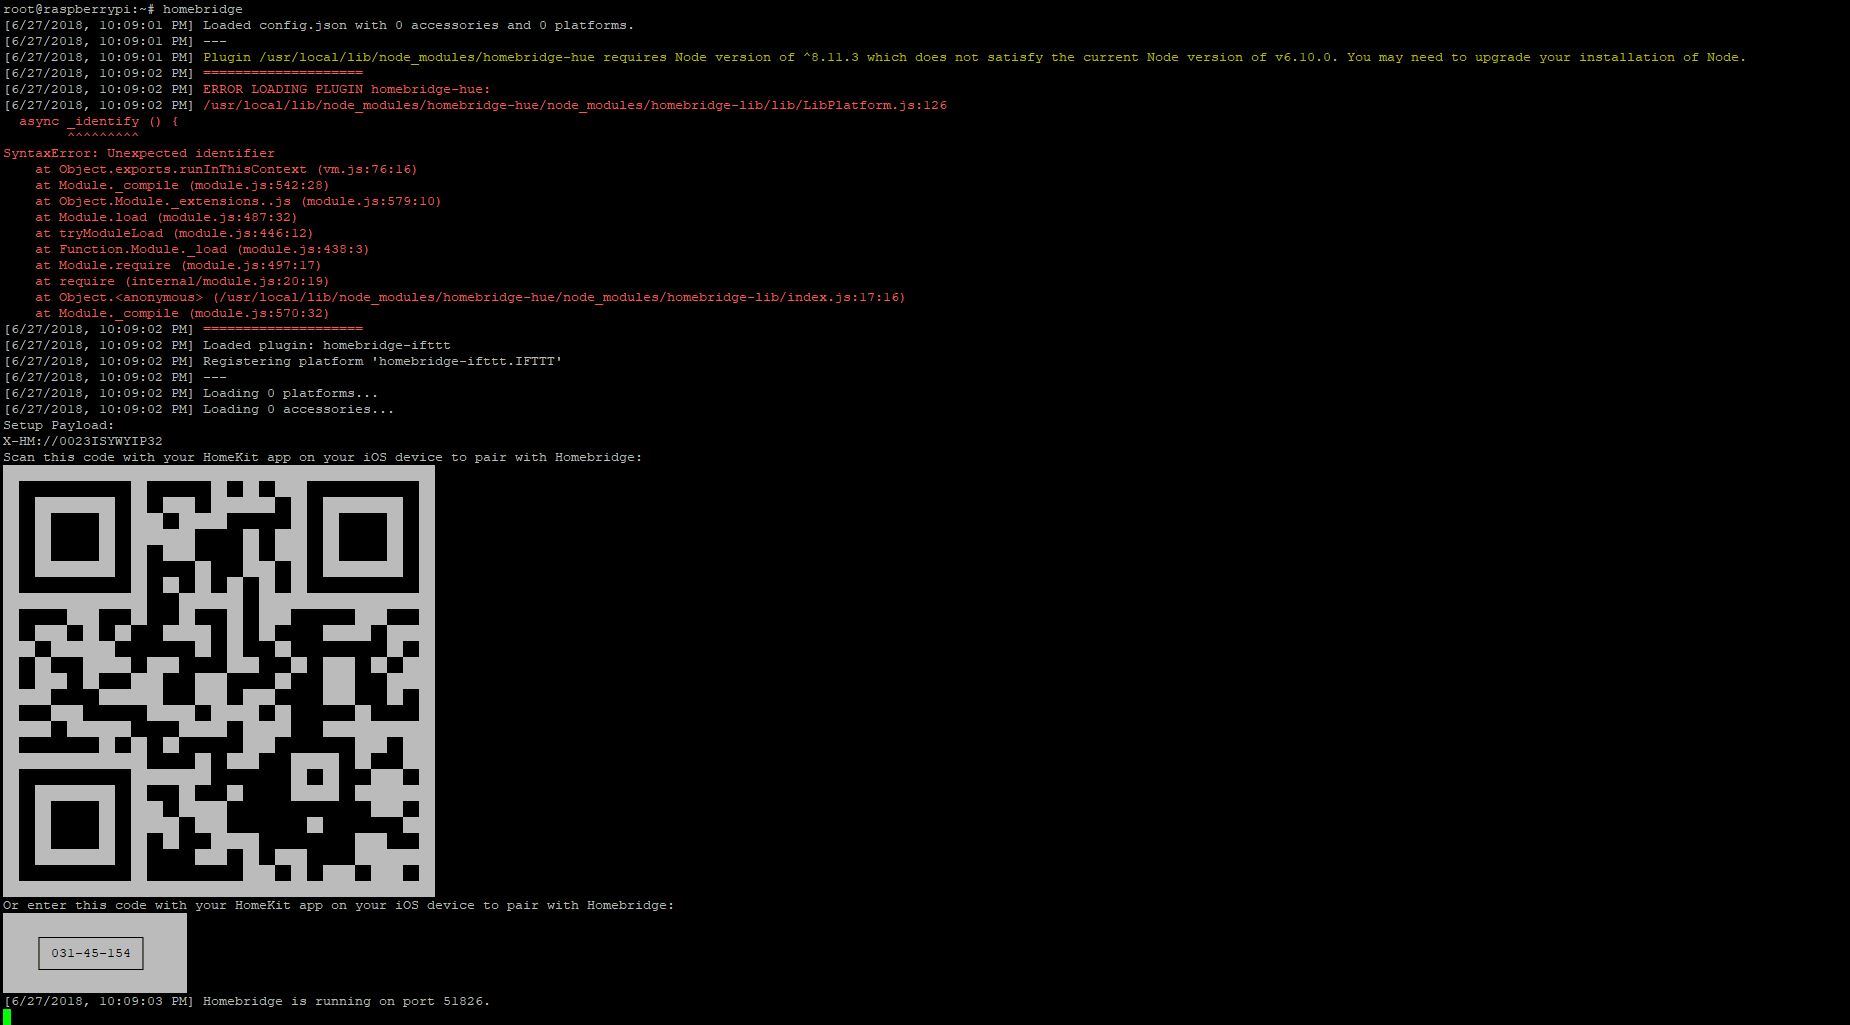
Task: Click 'at Object.<anonymous>' index.js:17:16 stack line
Action: [471, 297]
